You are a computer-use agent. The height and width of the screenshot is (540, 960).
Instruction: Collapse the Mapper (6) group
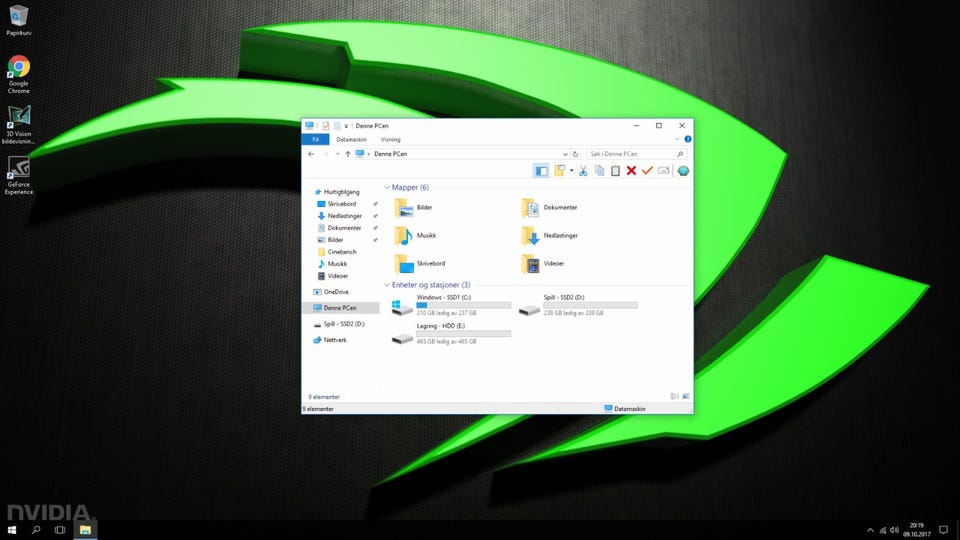click(387, 187)
